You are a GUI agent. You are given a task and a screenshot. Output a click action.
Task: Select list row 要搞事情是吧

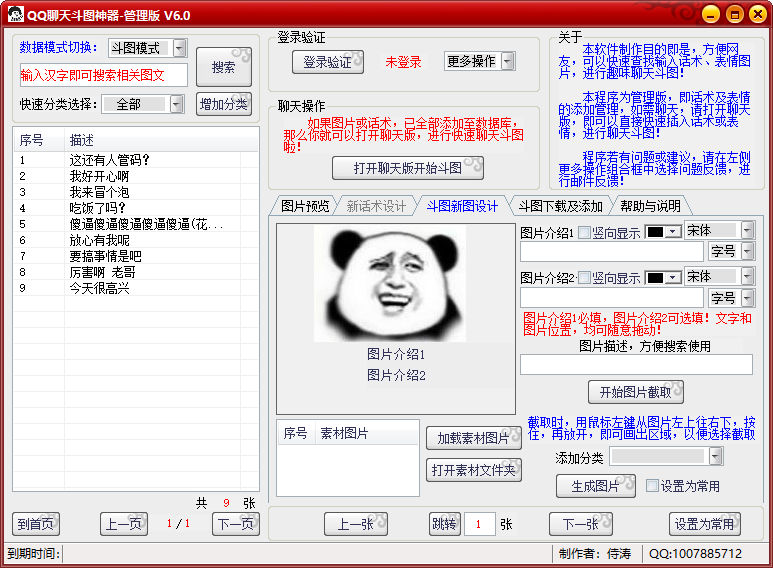pos(136,256)
